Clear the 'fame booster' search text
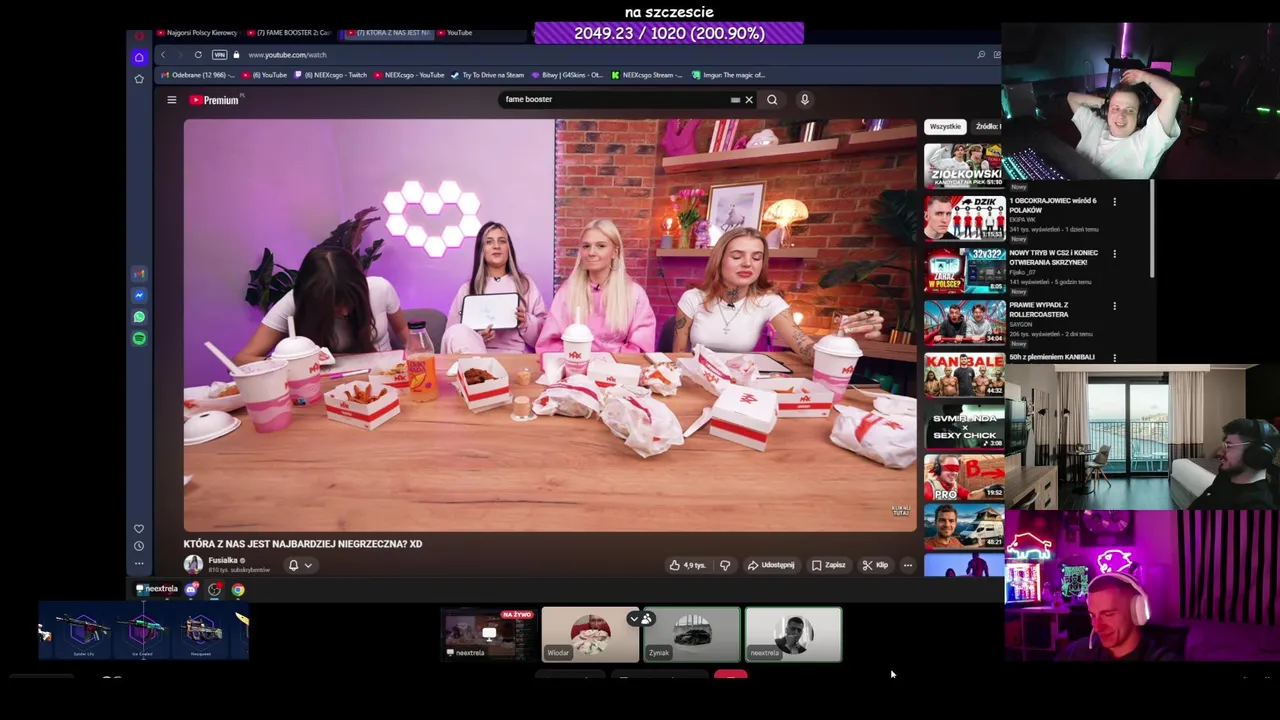Screen dimensions: 1280x720 point(749,100)
